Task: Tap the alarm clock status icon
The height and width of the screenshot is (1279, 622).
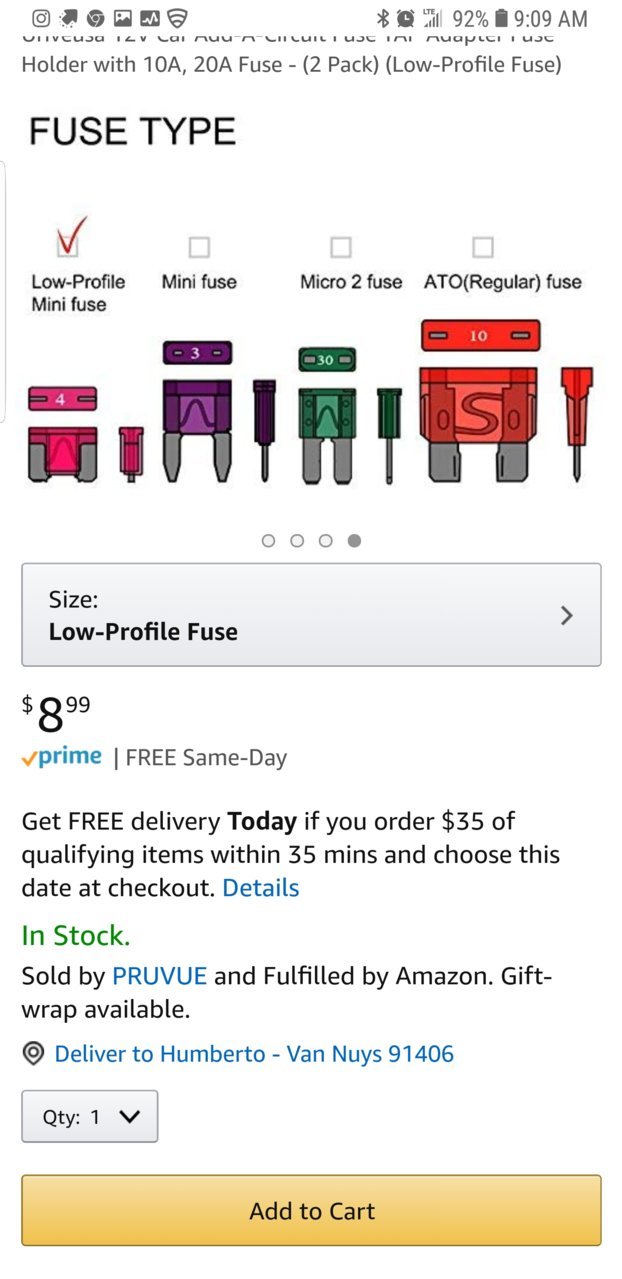Action: (406, 18)
